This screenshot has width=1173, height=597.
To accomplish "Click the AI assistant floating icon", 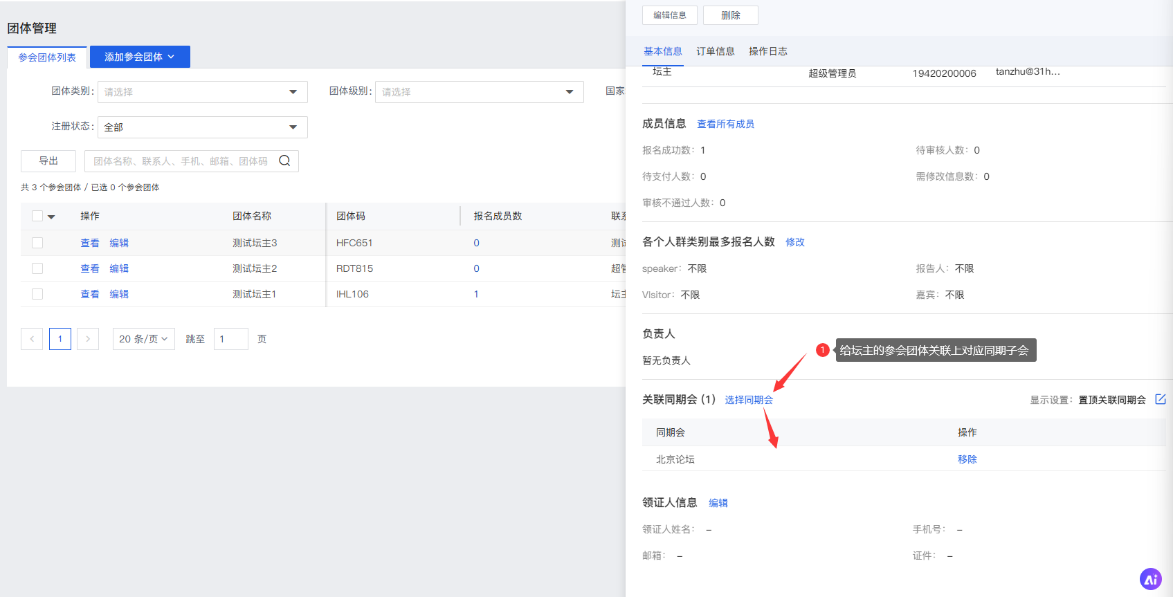I will (x=1150, y=579).
